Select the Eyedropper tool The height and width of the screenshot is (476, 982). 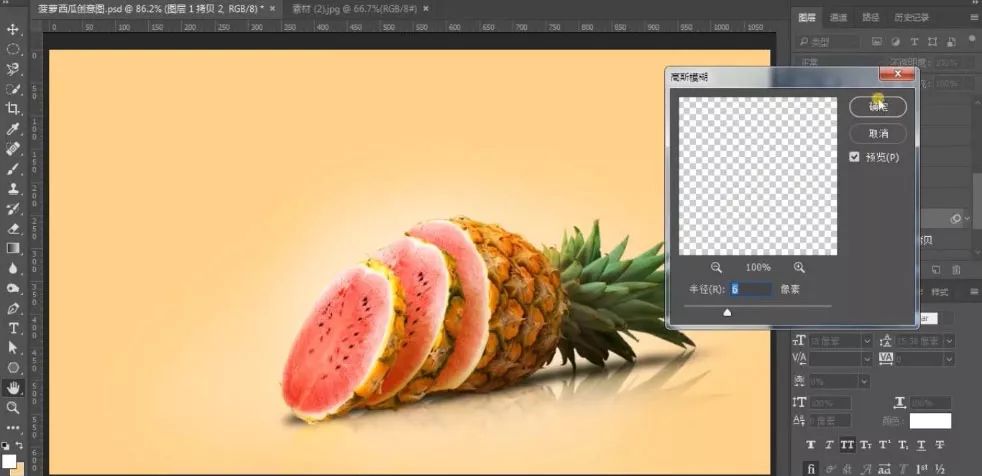coord(14,129)
